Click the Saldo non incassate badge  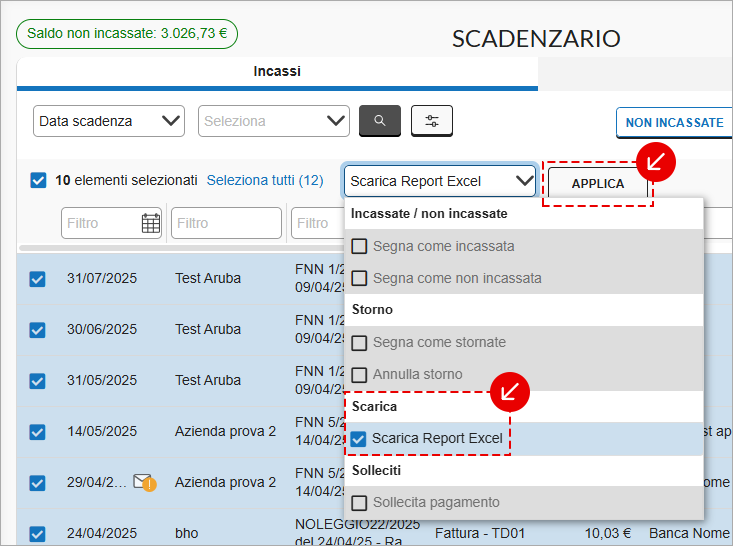127,34
